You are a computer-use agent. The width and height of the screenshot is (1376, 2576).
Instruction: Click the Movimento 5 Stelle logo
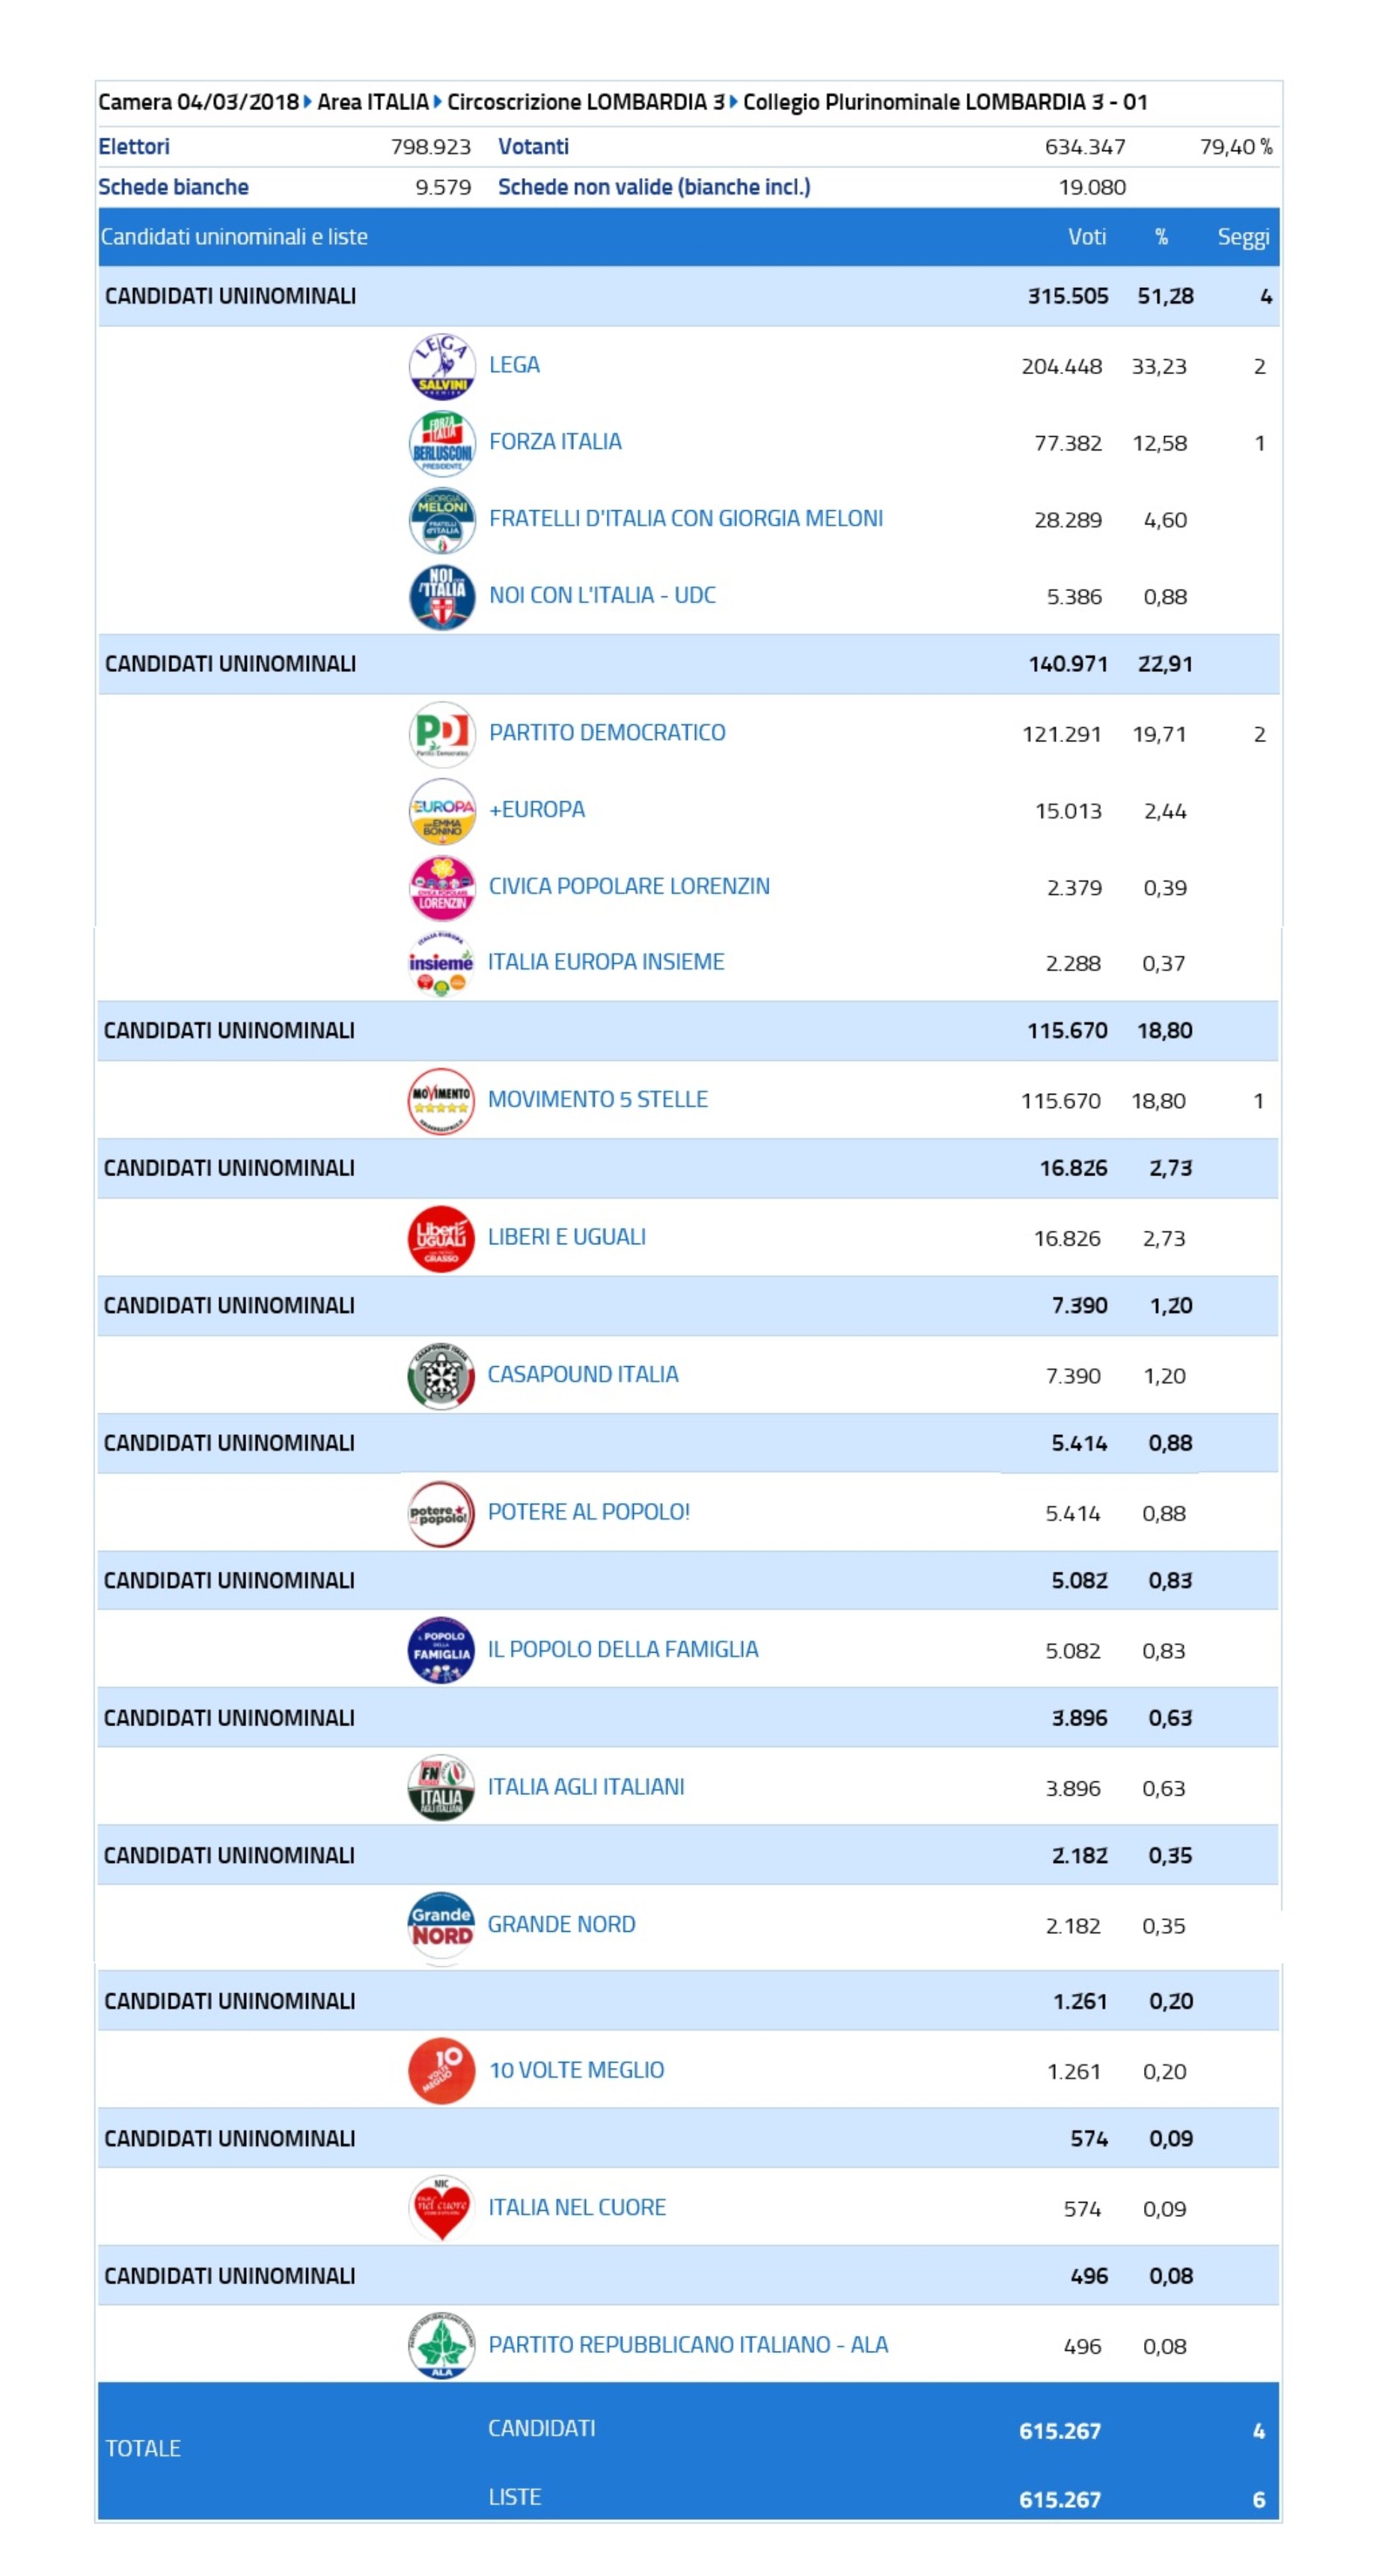pyautogui.click(x=441, y=1101)
